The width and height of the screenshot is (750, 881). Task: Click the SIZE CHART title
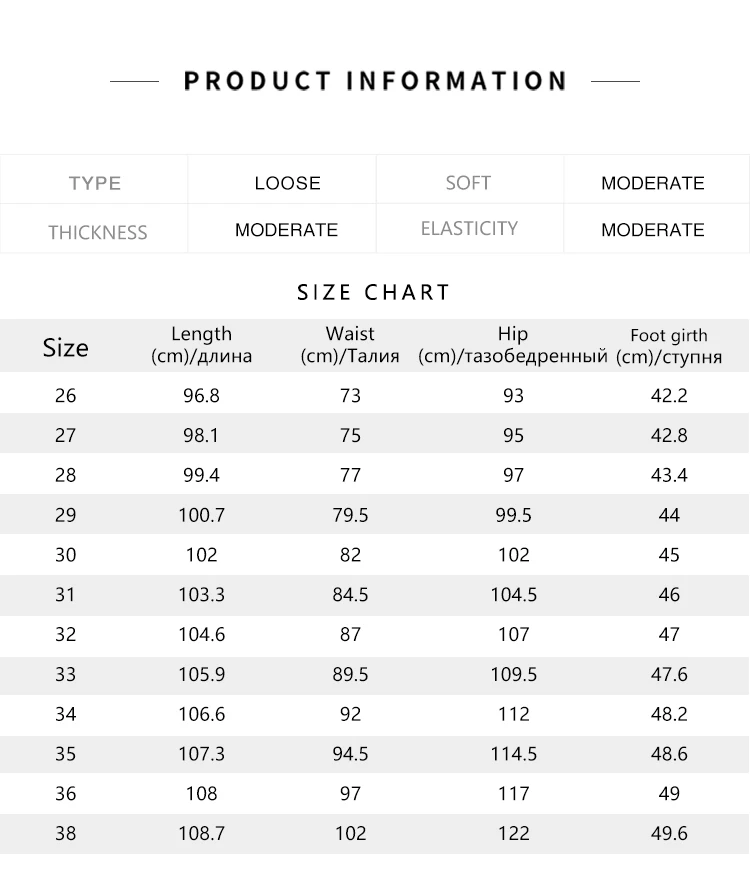[374, 292]
